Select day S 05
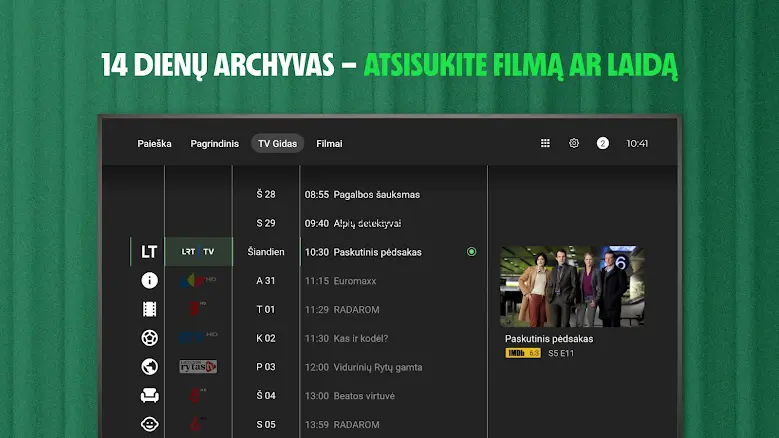This screenshot has width=779, height=438. click(x=266, y=424)
